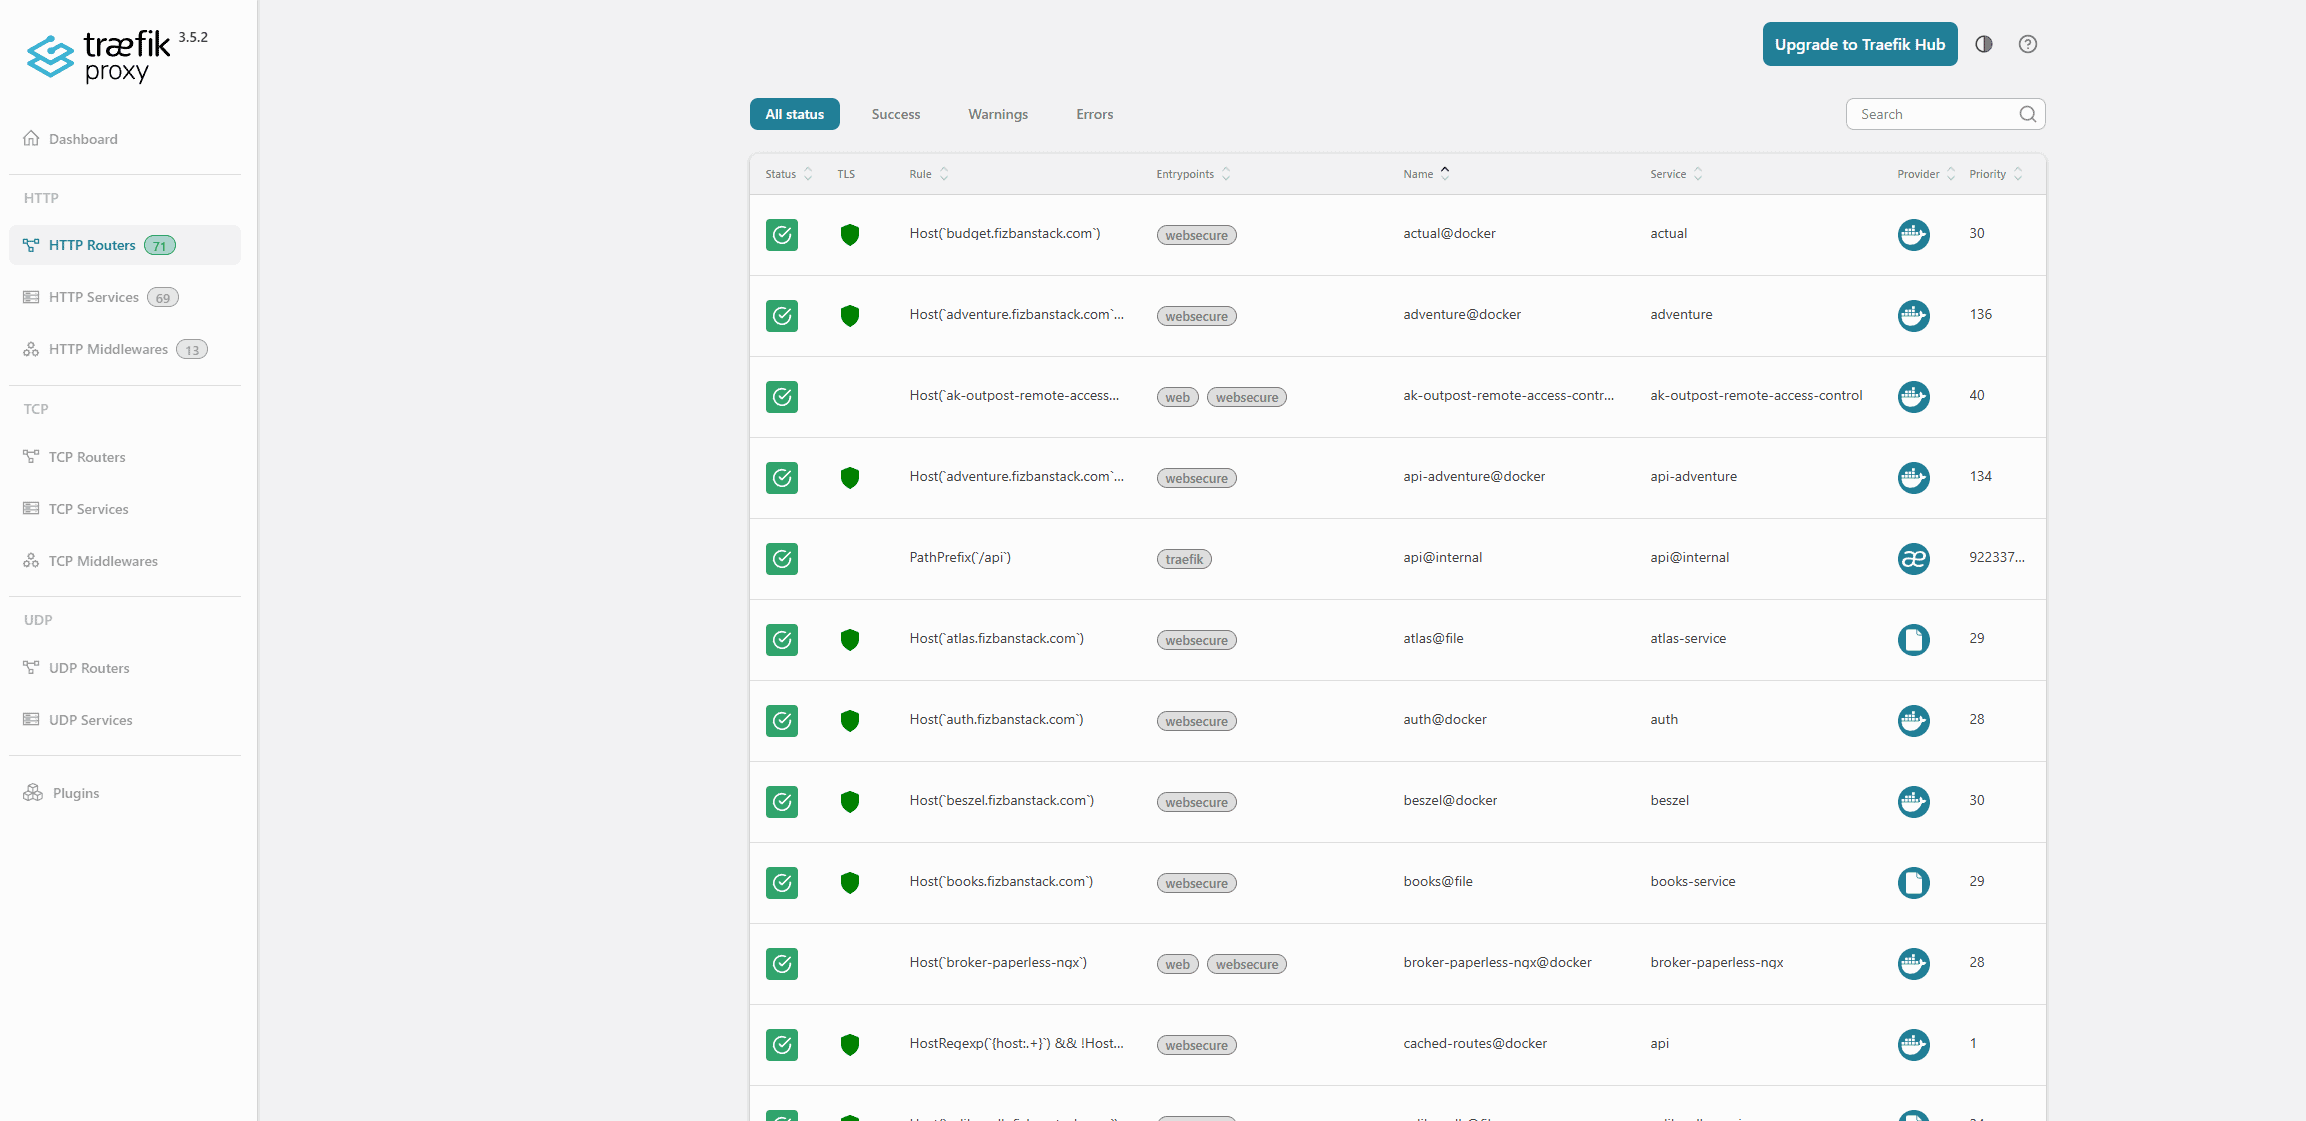Click Host(`auth.fizbanstack.com`) rule
This screenshot has height=1121, width=2306.
pyautogui.click(x=996, y=720)
